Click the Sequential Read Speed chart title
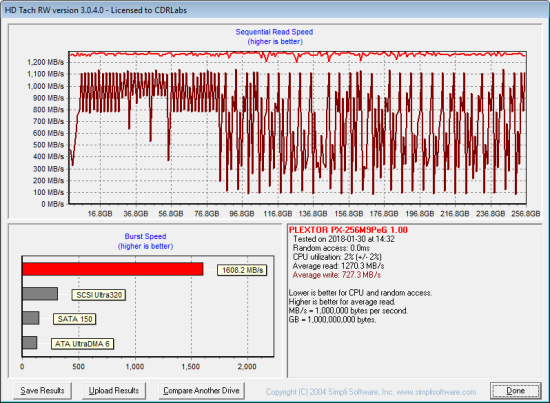Image resolution: width=550 pixels, height=403 pixels. (274, 32)
